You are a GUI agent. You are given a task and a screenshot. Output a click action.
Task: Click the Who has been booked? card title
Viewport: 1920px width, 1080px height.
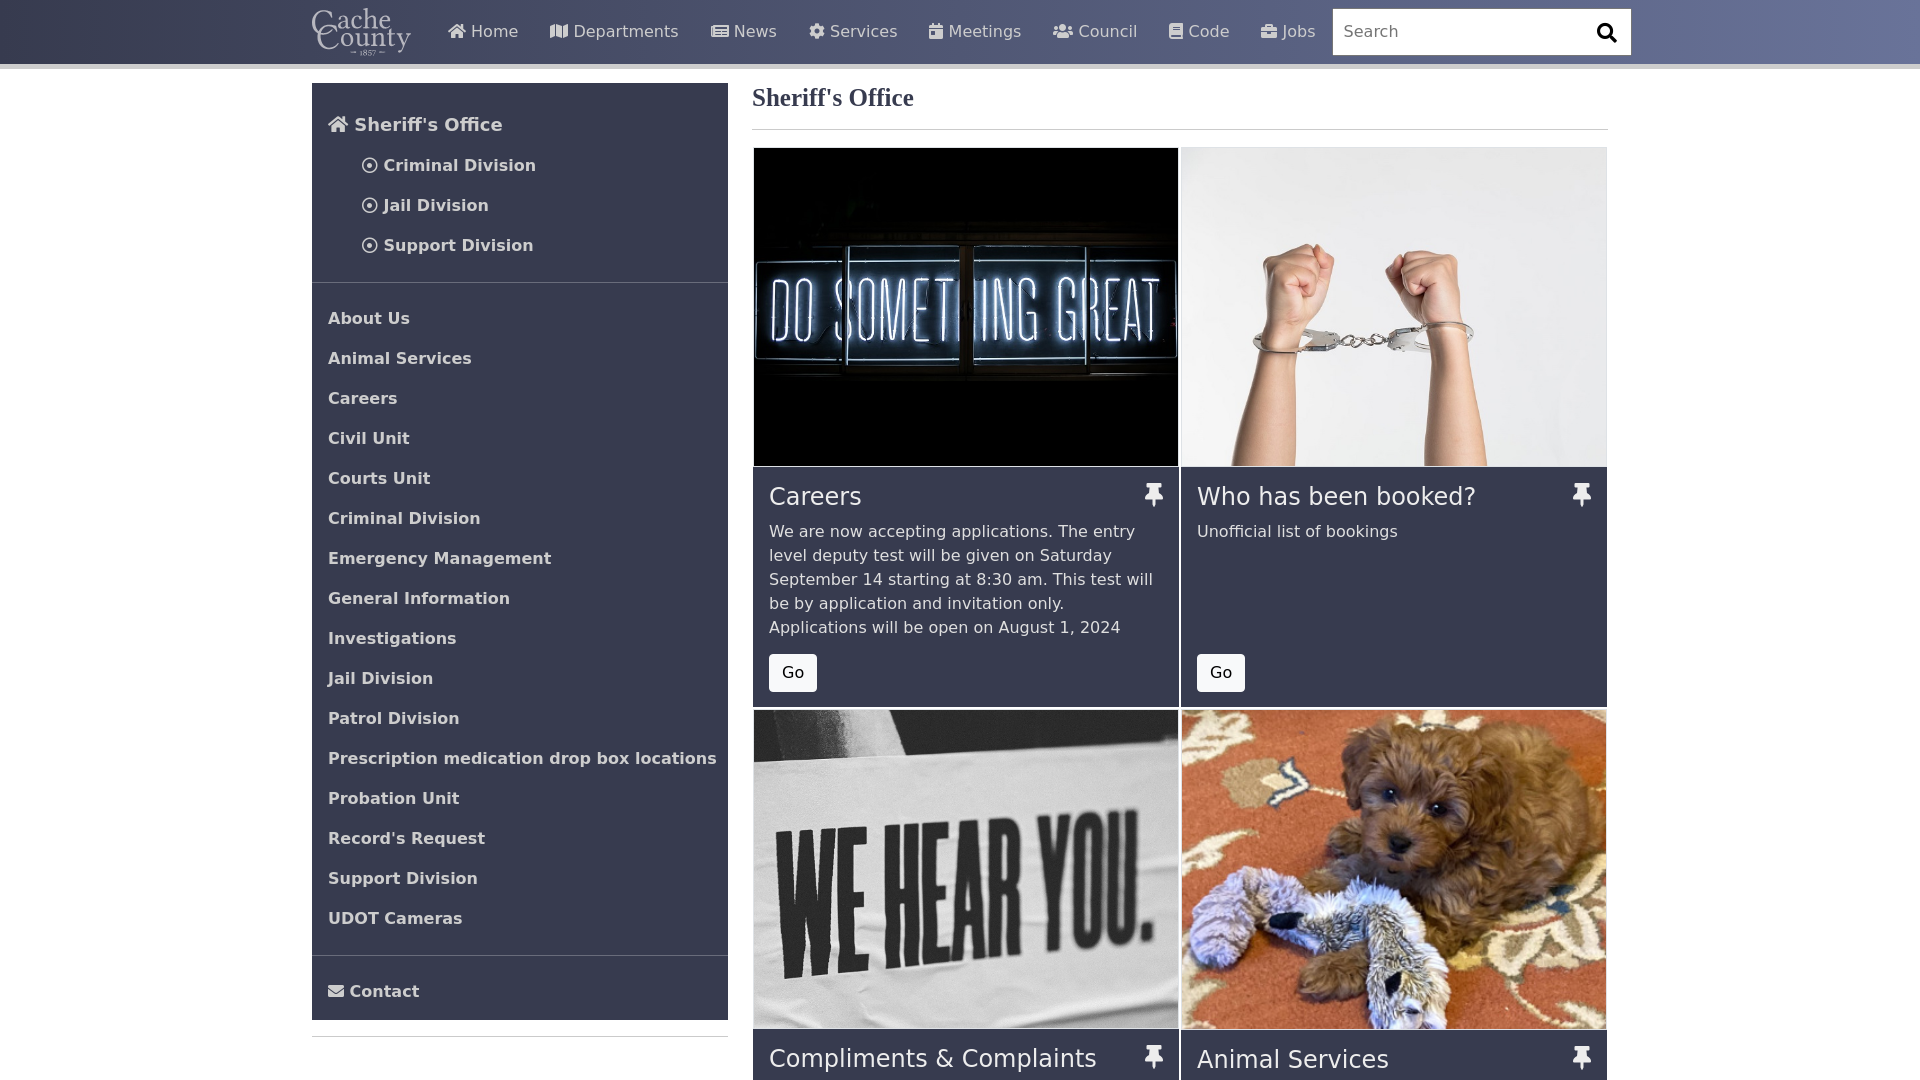[1336, 496]
